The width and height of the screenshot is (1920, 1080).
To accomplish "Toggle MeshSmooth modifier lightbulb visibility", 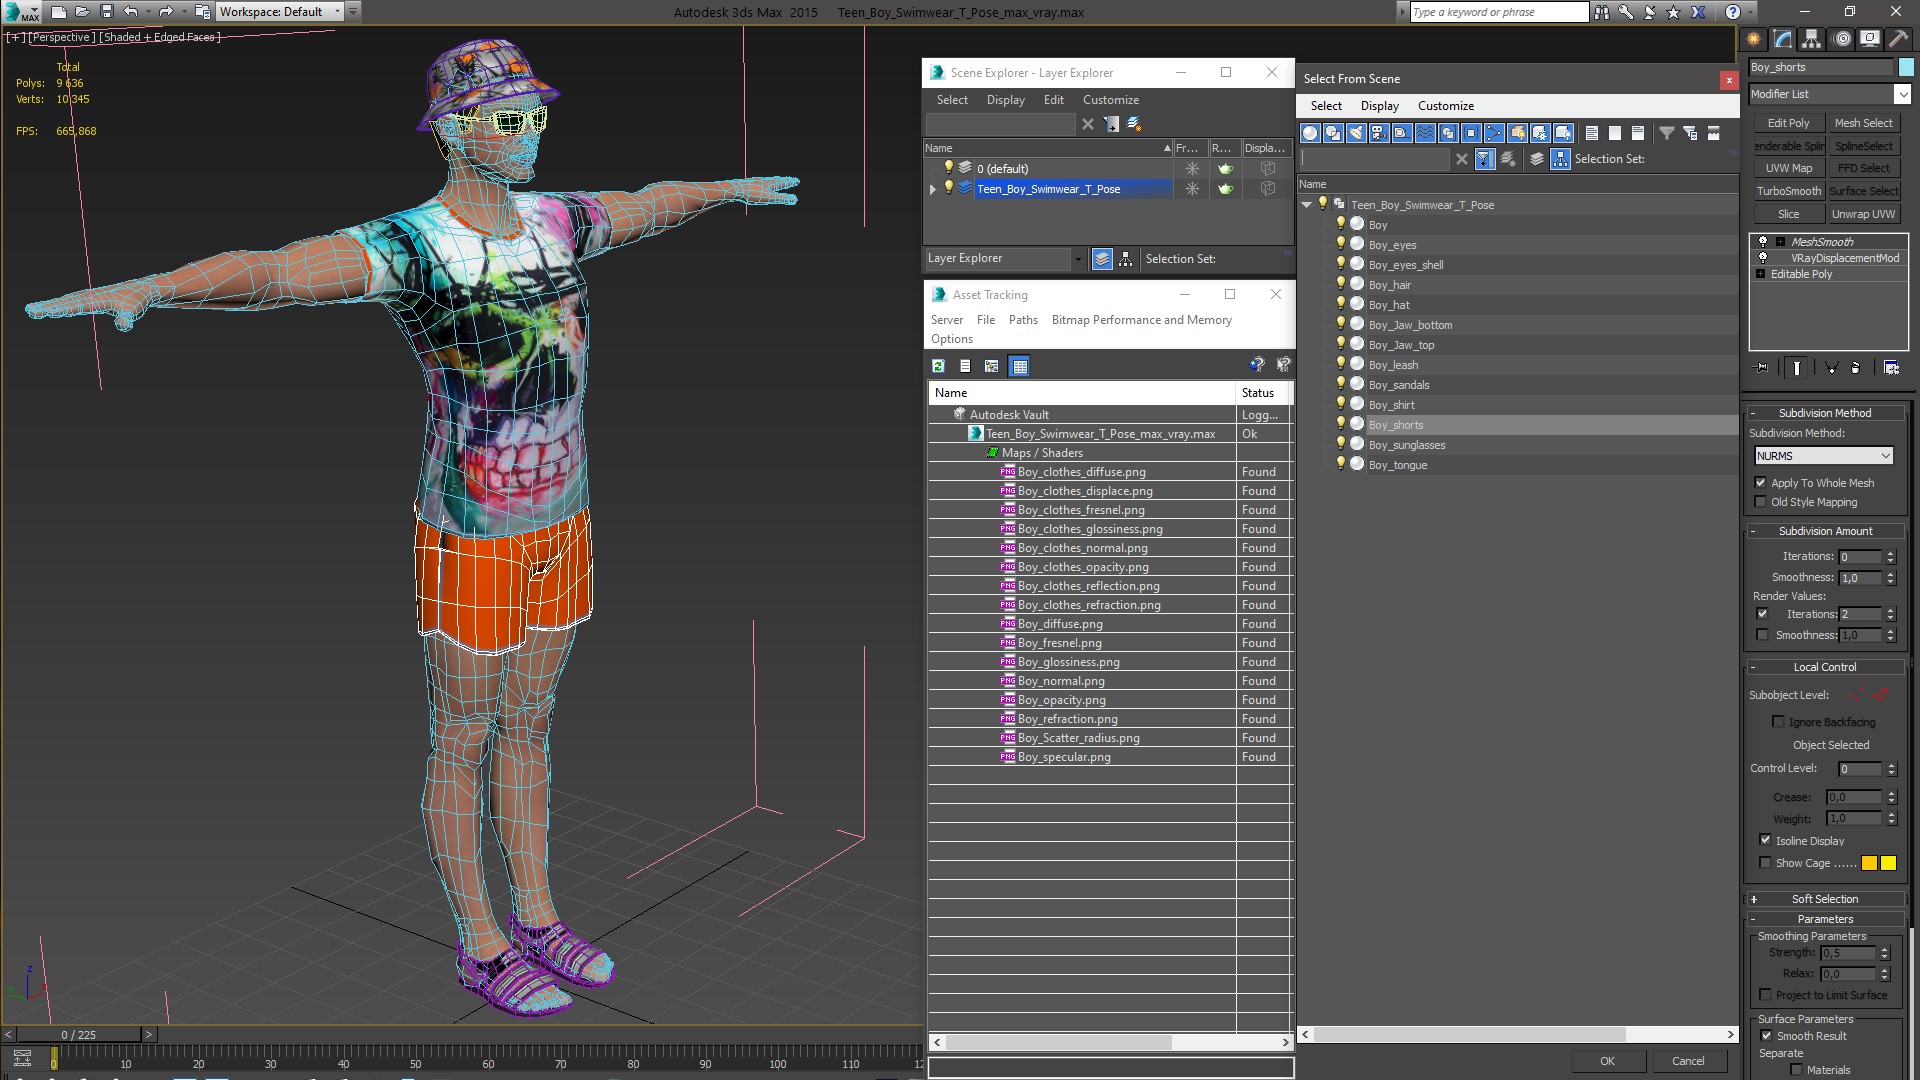I will click(x=1763, y=242).
